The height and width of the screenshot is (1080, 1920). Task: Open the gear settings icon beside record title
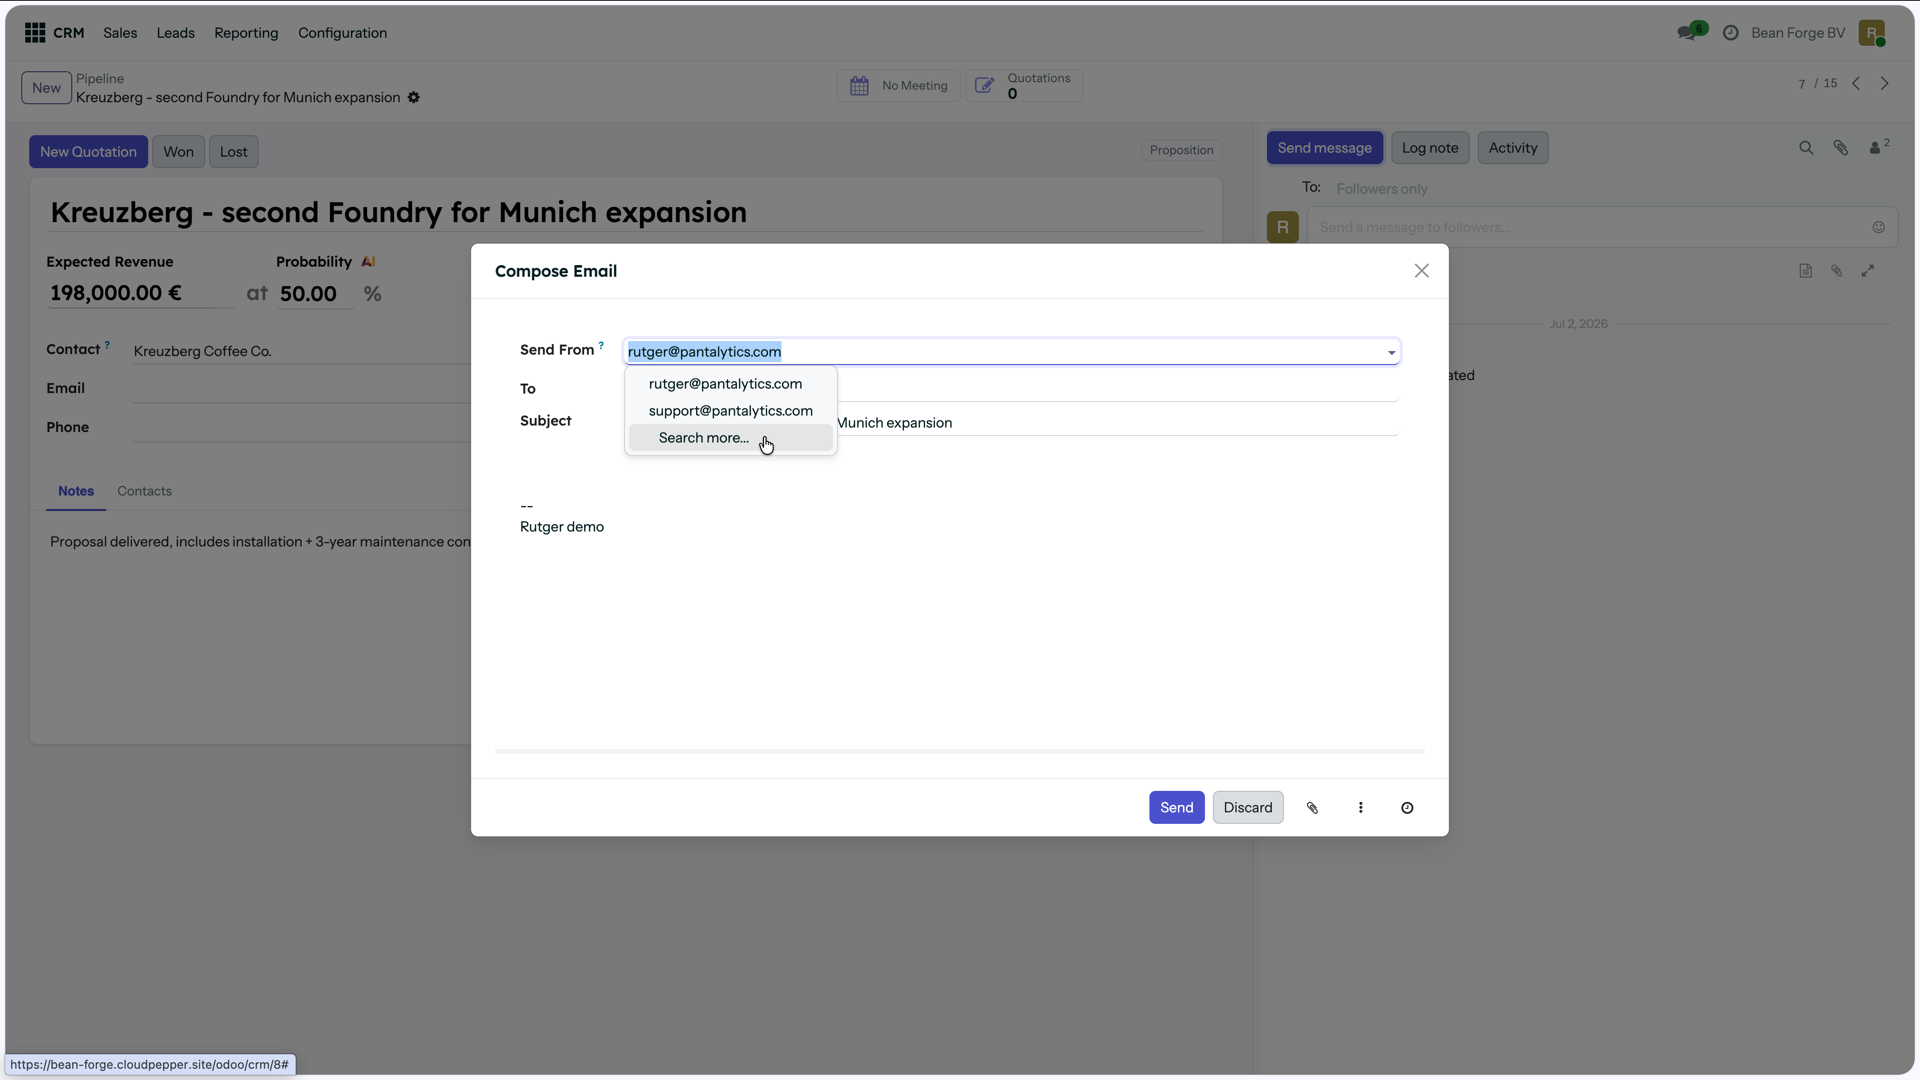point(414,98)
